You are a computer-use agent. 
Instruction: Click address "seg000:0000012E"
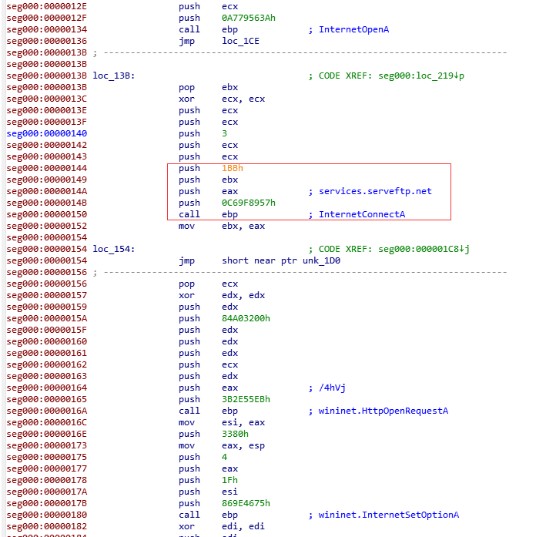click(47, 7)
